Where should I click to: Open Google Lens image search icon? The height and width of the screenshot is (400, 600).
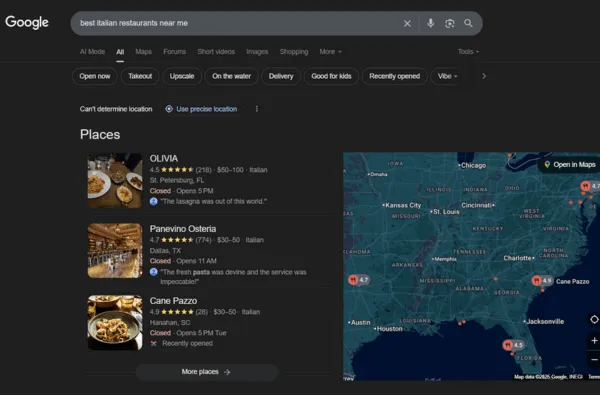pyautogui.click(x=449, y=23)
